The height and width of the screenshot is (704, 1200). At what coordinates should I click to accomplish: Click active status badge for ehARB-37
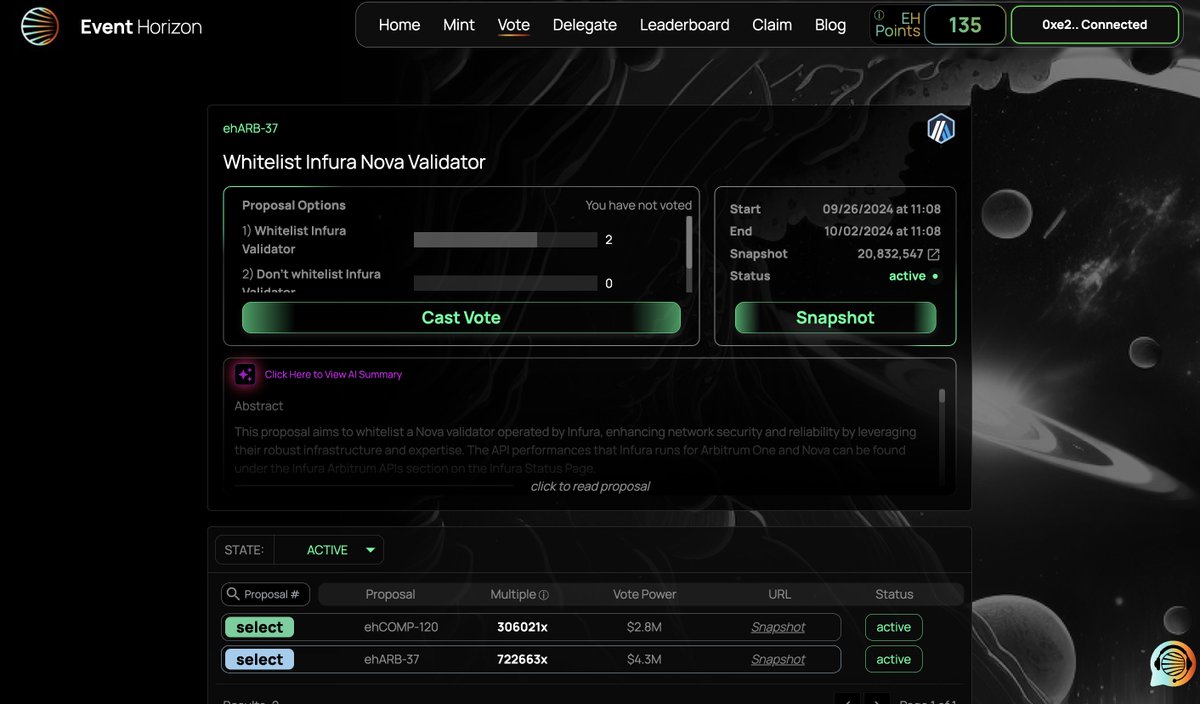click(x=893, y=659)
